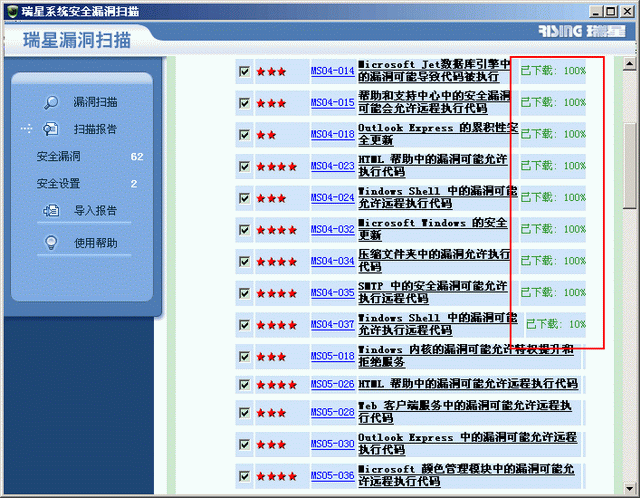Click MS04-014 download status 已下载: 100%

click(553, 71)
